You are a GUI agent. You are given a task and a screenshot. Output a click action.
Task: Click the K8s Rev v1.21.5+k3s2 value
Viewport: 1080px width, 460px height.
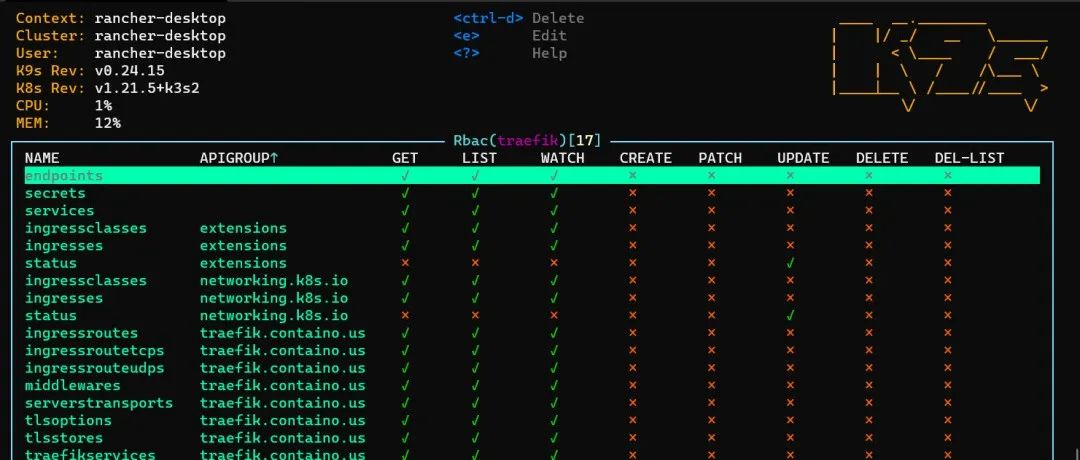[147, 88]
